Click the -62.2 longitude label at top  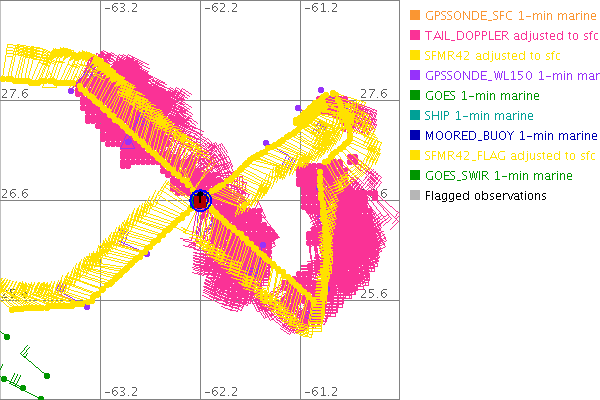(x=221, y=8)
